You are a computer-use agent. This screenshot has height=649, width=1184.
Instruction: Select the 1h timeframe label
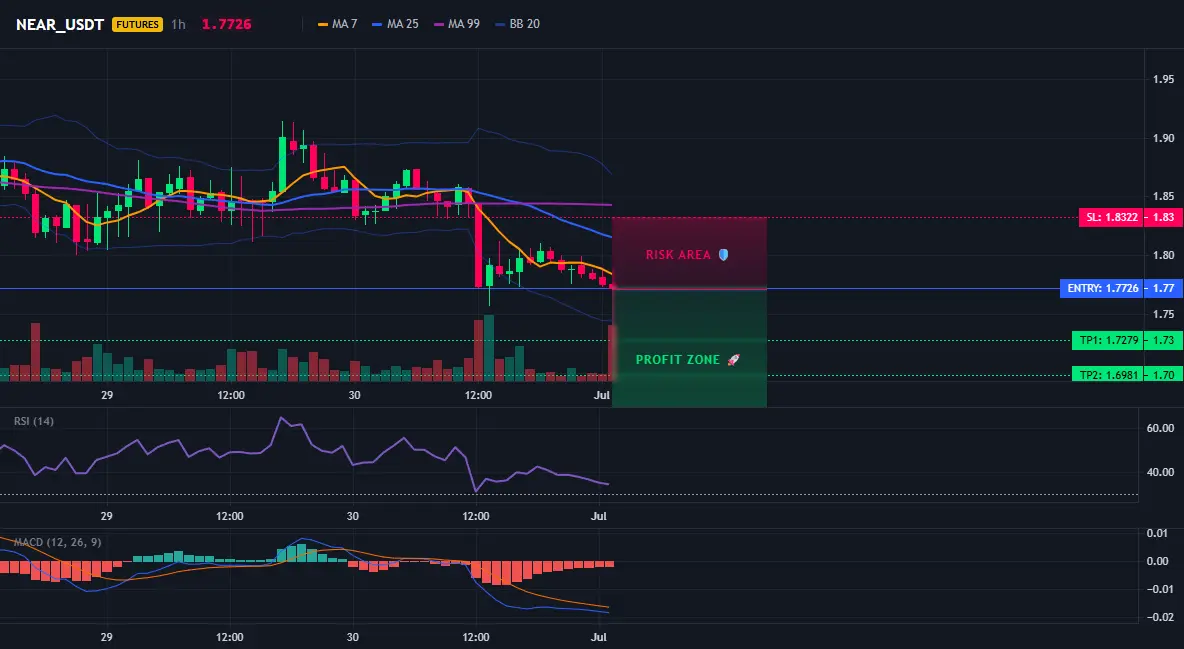click(178, 24)
